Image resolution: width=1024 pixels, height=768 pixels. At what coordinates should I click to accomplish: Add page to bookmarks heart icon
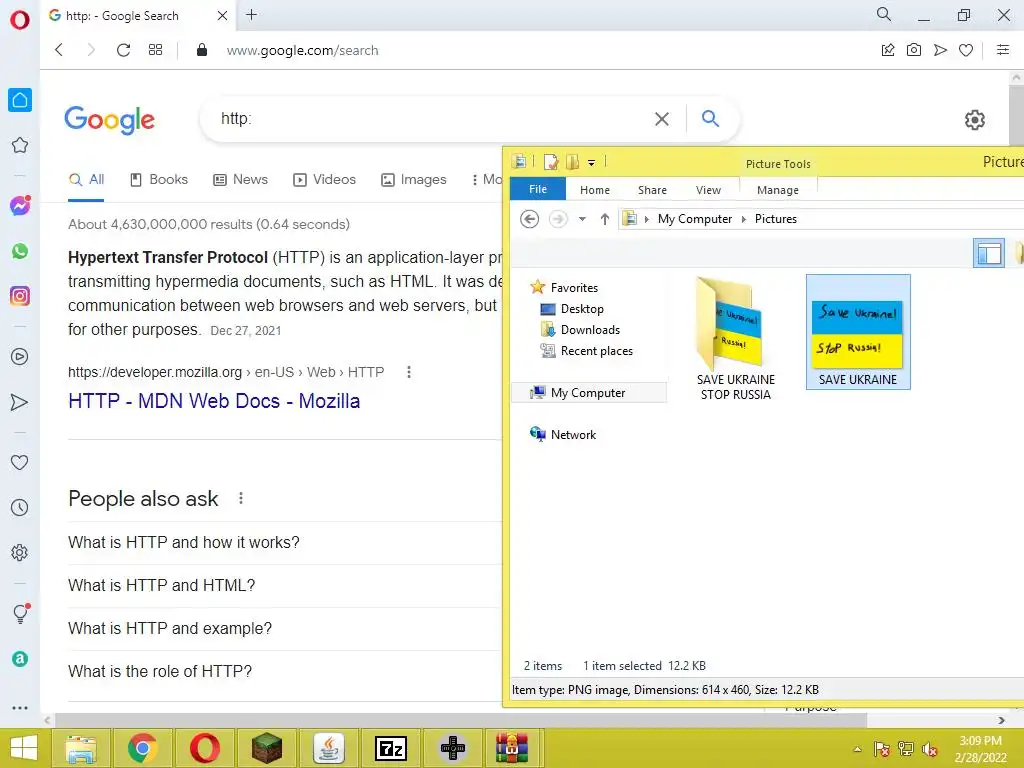coord(966,50)
